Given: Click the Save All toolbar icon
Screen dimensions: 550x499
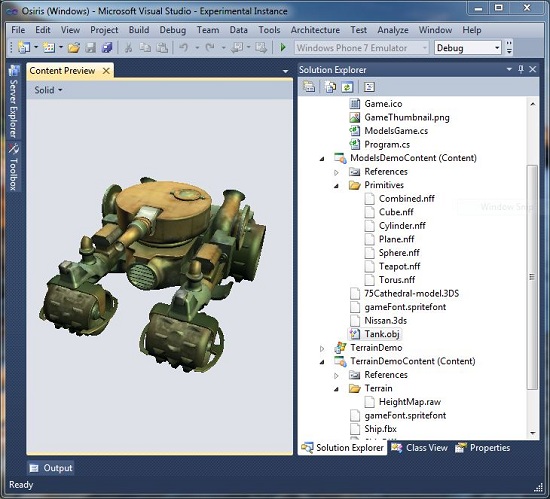Looking at the screenshot, I should point(107,47).
